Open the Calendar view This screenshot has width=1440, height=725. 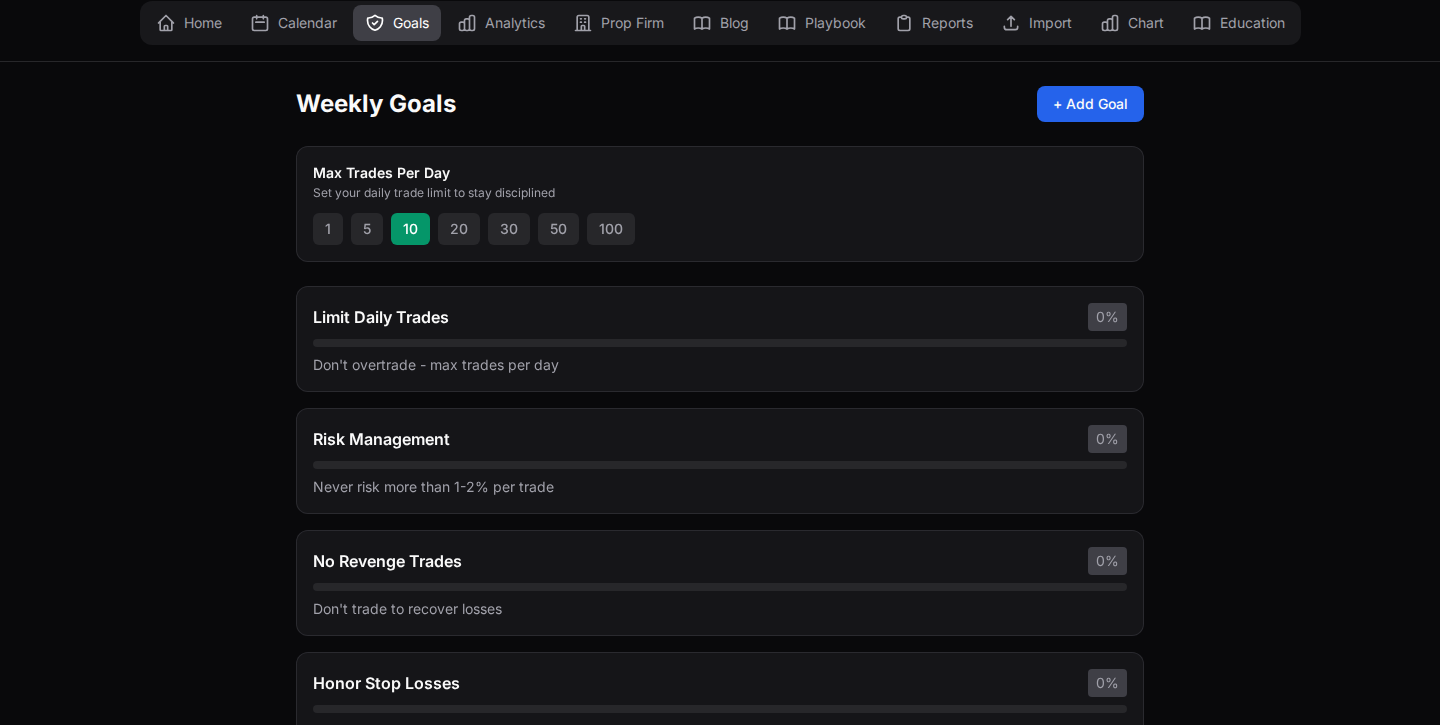[293, 22]
